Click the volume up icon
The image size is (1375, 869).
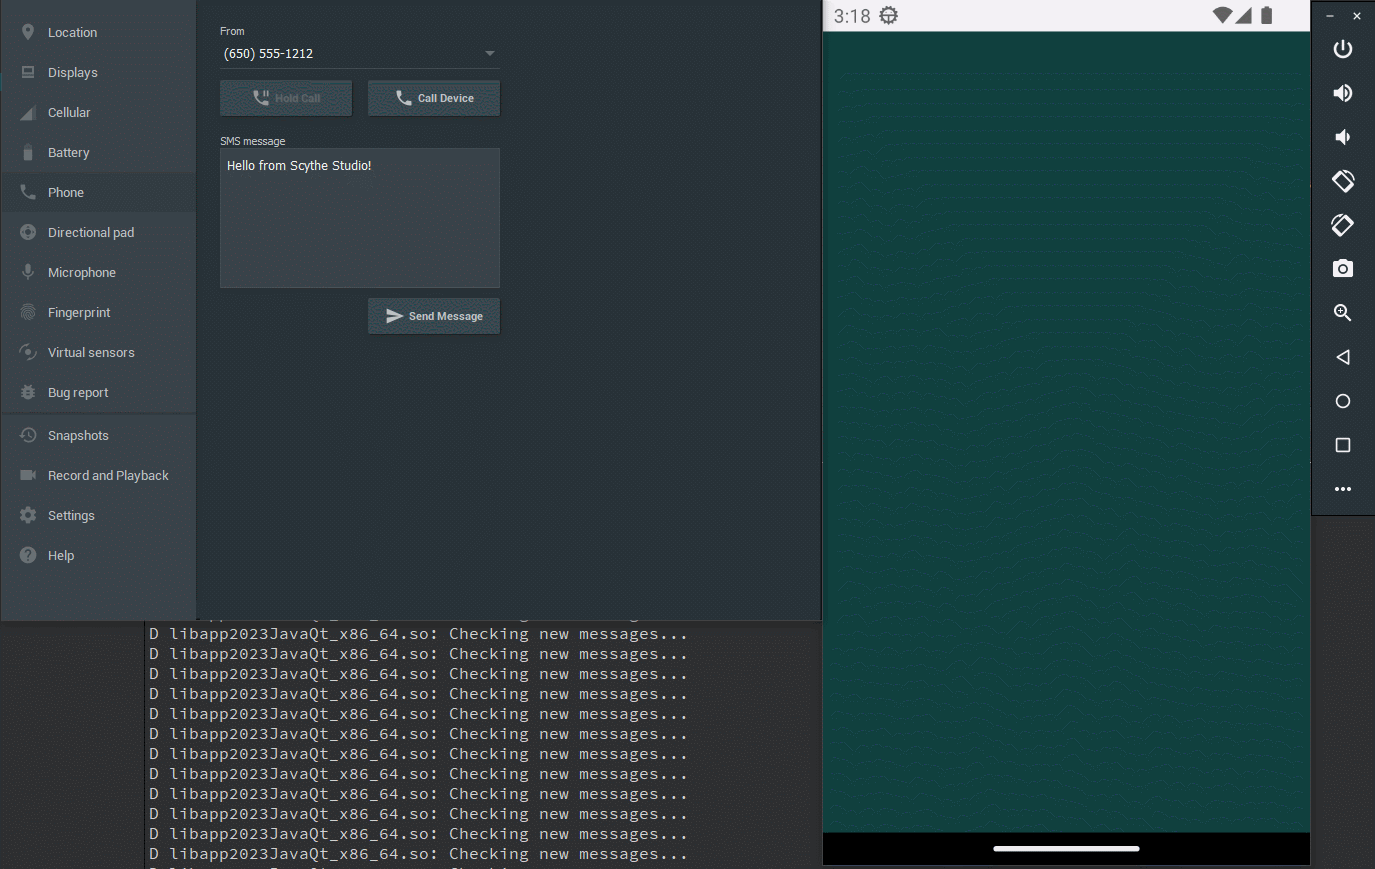tap(1342, 93)
